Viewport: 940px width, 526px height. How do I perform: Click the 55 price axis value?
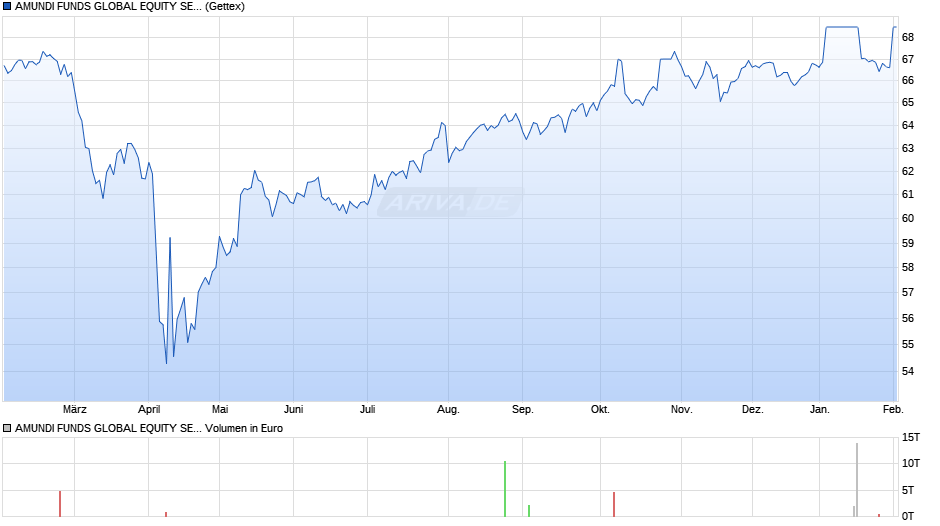pos(908,344)
